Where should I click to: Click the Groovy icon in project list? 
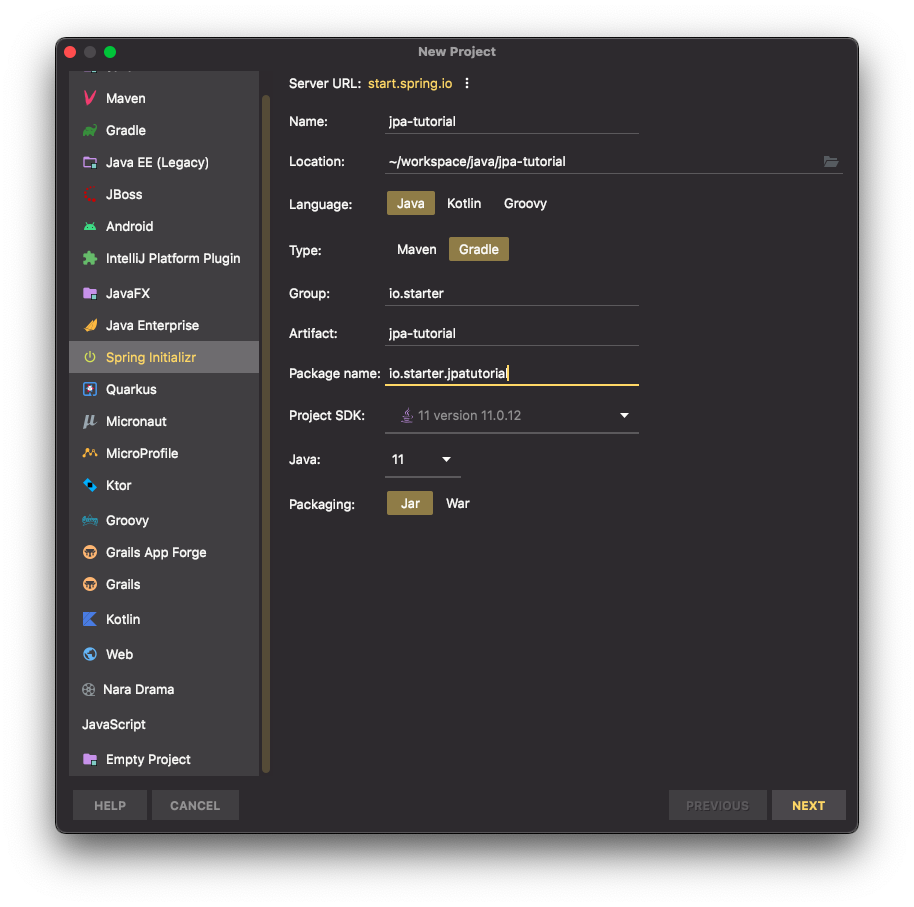coord(90,520)
